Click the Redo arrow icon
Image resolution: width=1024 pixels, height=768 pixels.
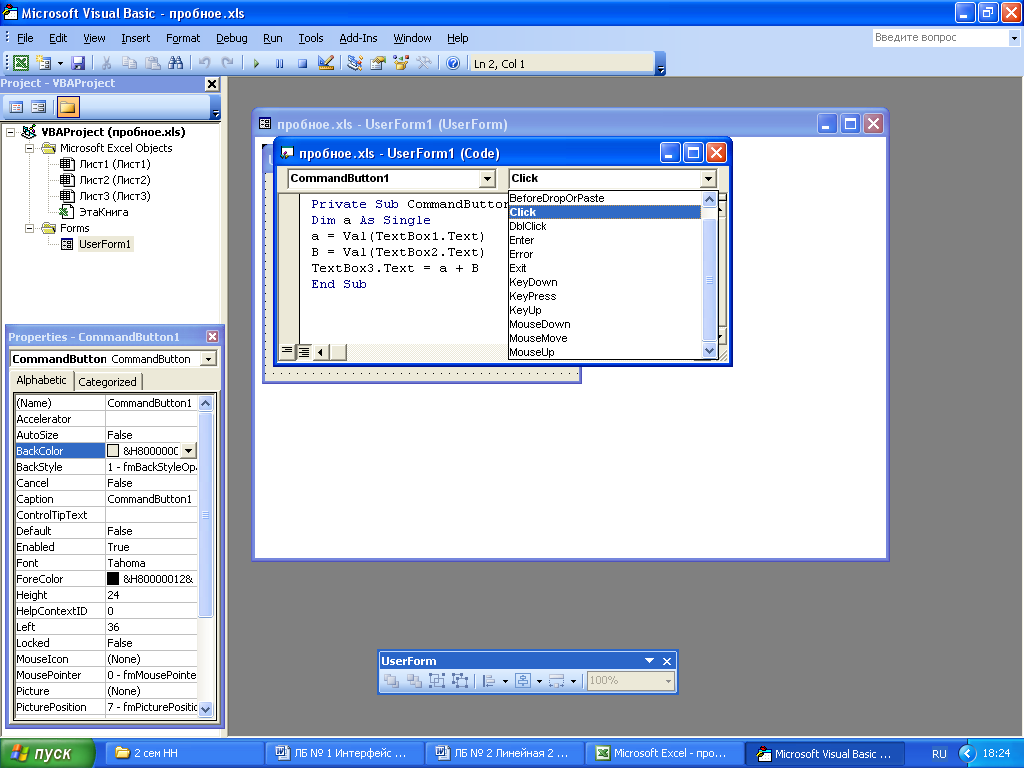point(227,63)
